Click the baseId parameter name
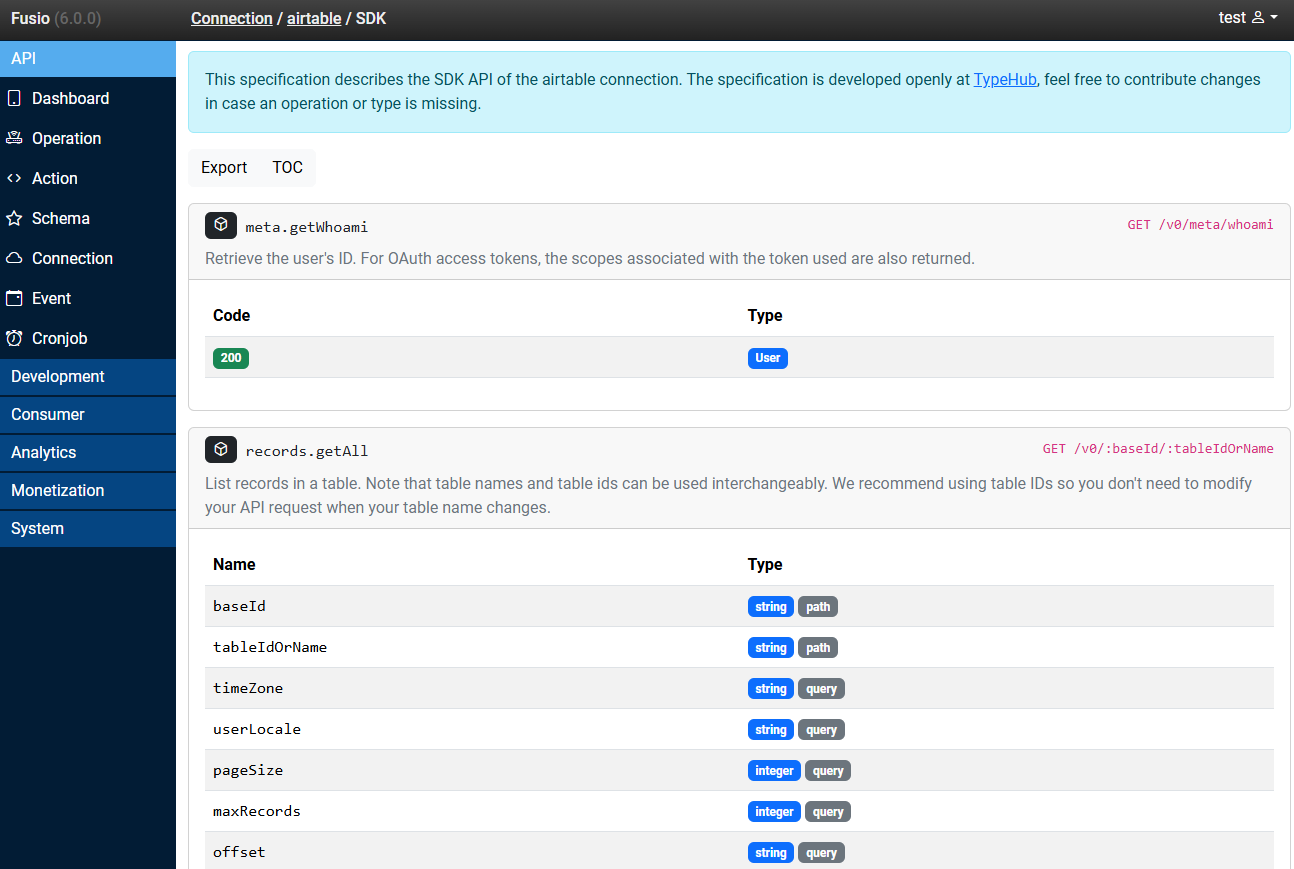 tap(239, 606)
